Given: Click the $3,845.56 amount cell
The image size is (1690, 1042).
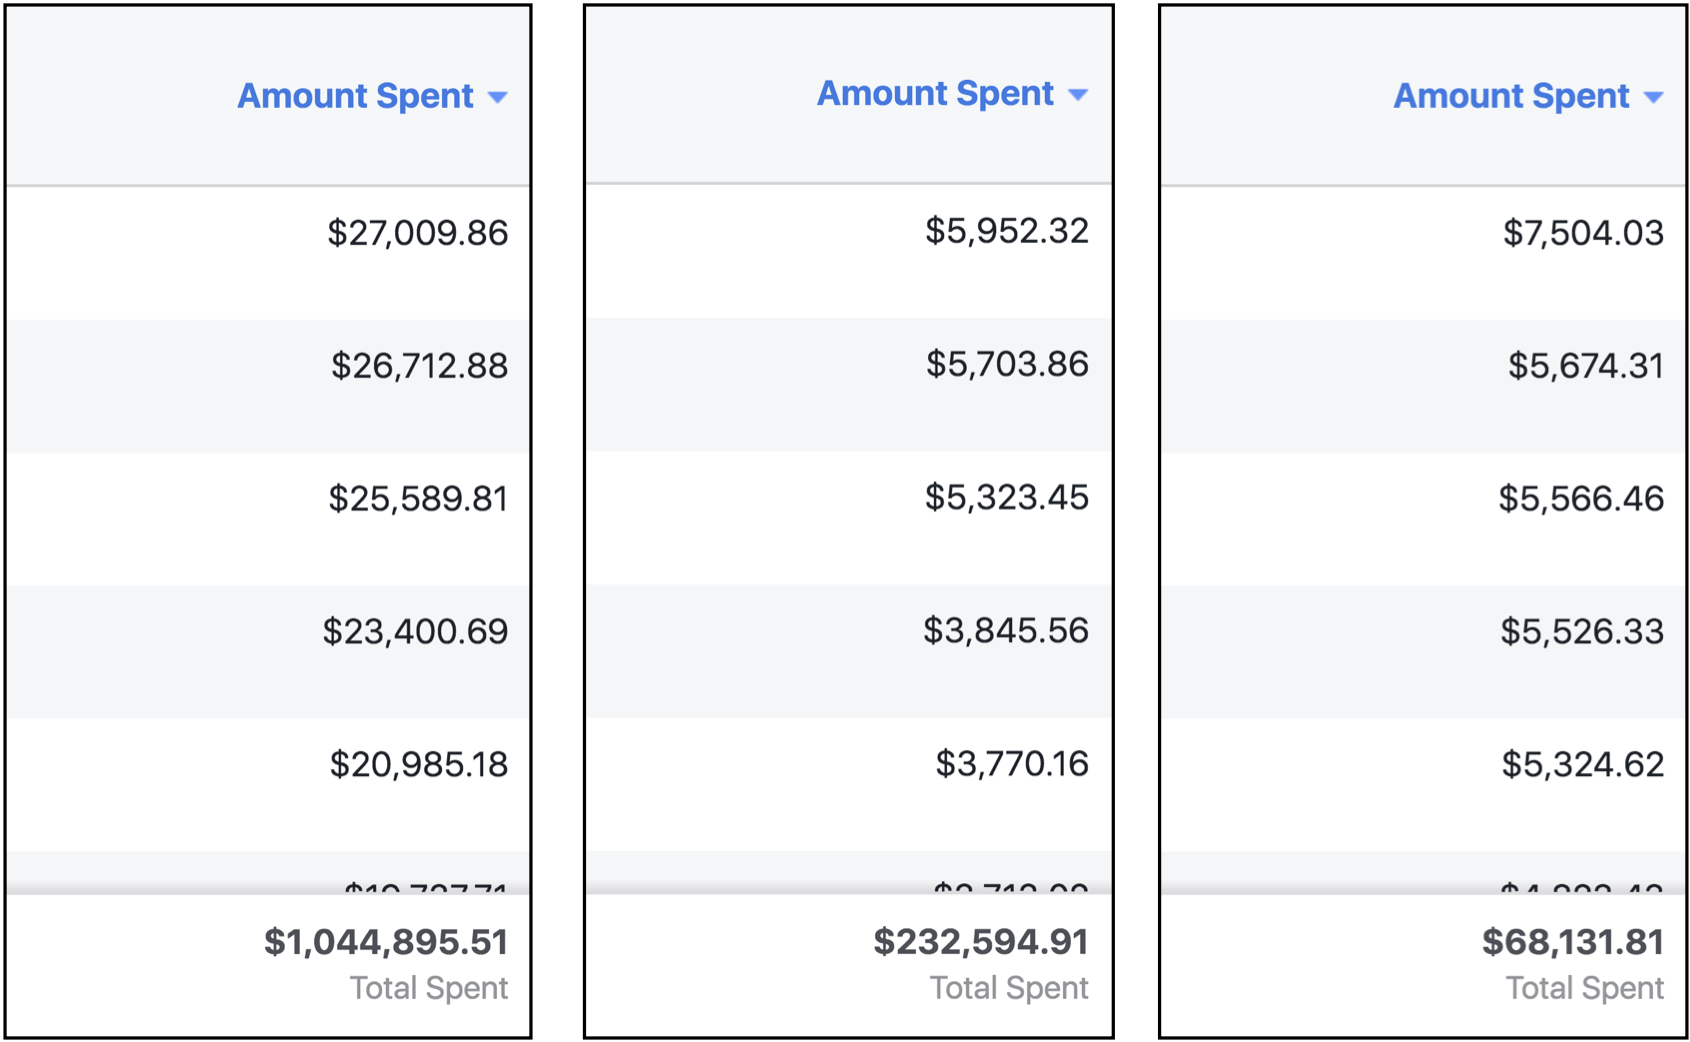Looking at the screenshot, I should (1005, 630).
